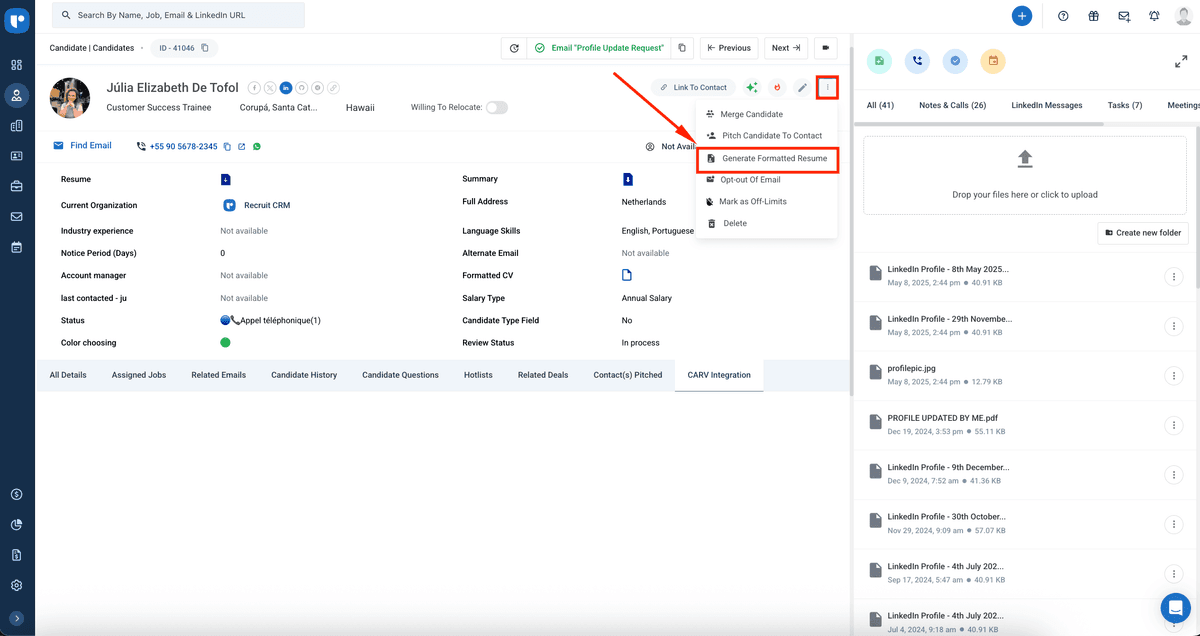Toggle the Willing To Relocate switch
This screenshot has height=636, width=1200.
tap(497, 107)
